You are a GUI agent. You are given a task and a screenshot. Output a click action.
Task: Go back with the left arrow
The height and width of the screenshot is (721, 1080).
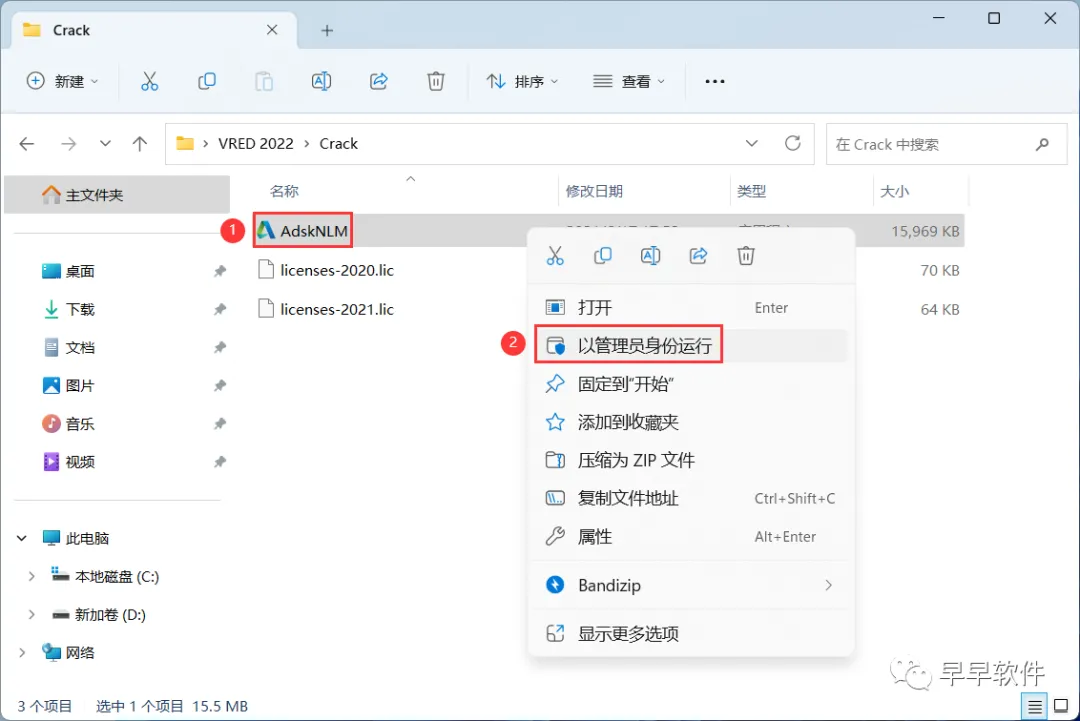click(x=27, y=144)
